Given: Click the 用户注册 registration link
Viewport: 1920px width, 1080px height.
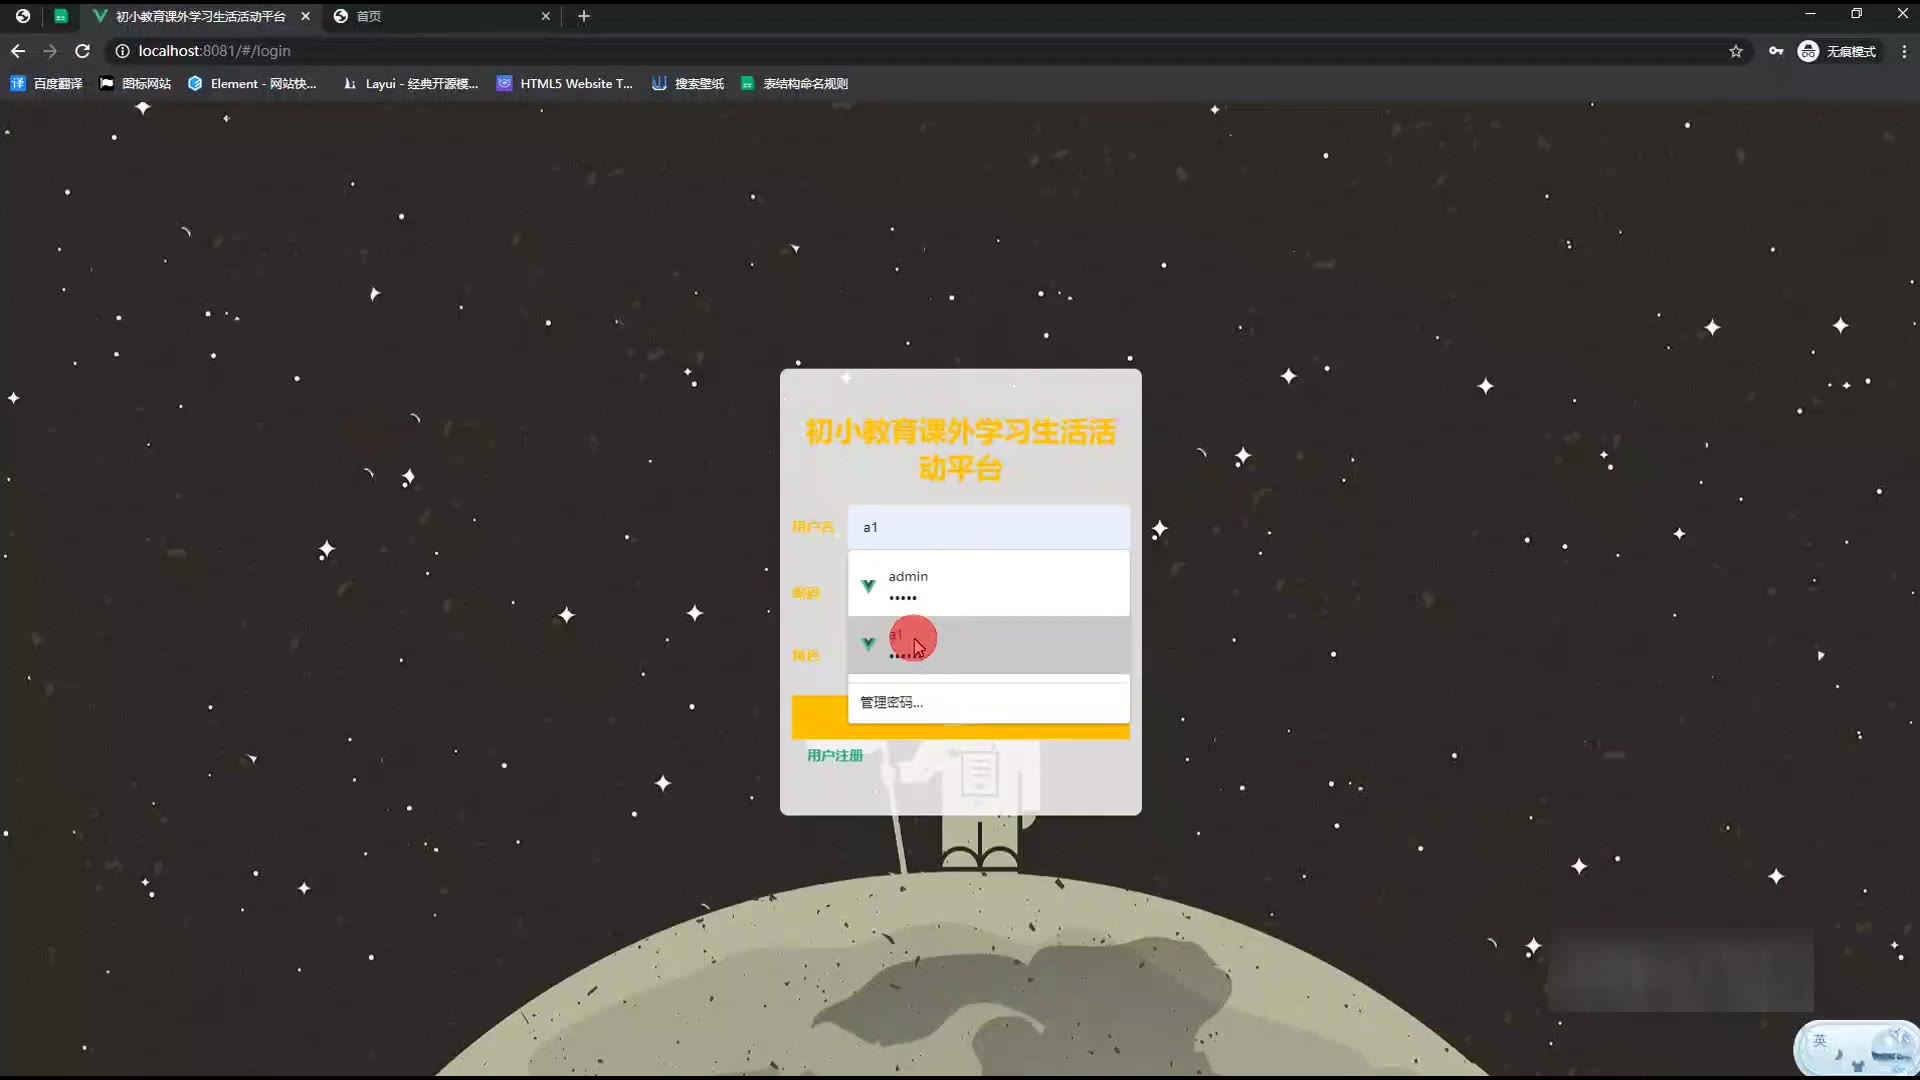Looking at the screenshot, I should pyautogui.click(x=835, y=756).
